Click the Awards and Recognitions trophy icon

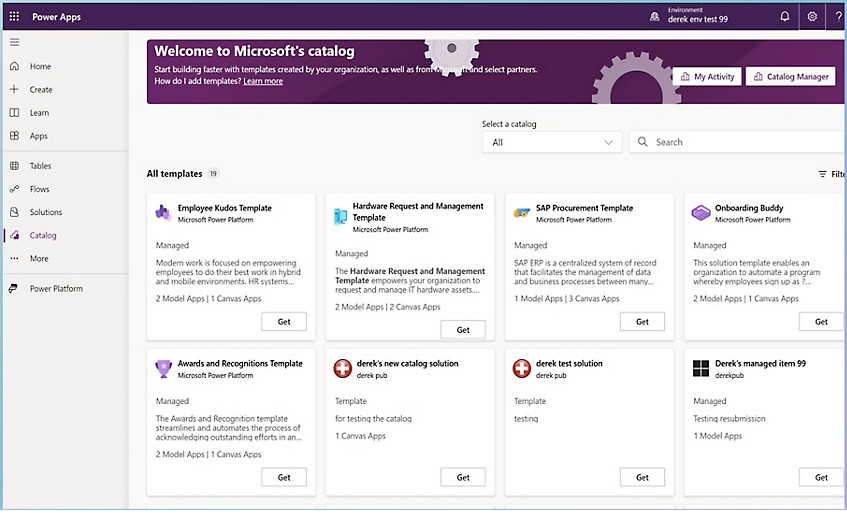[x=163, y=368]
